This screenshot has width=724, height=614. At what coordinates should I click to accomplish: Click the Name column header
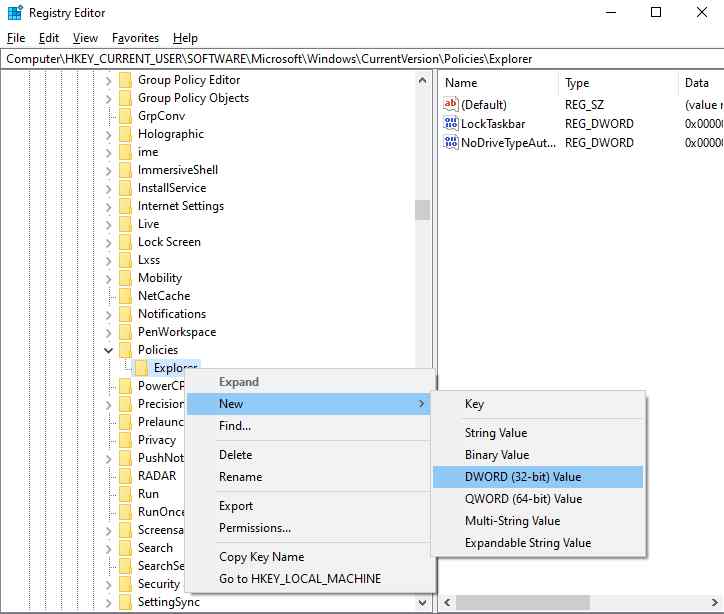498,83
